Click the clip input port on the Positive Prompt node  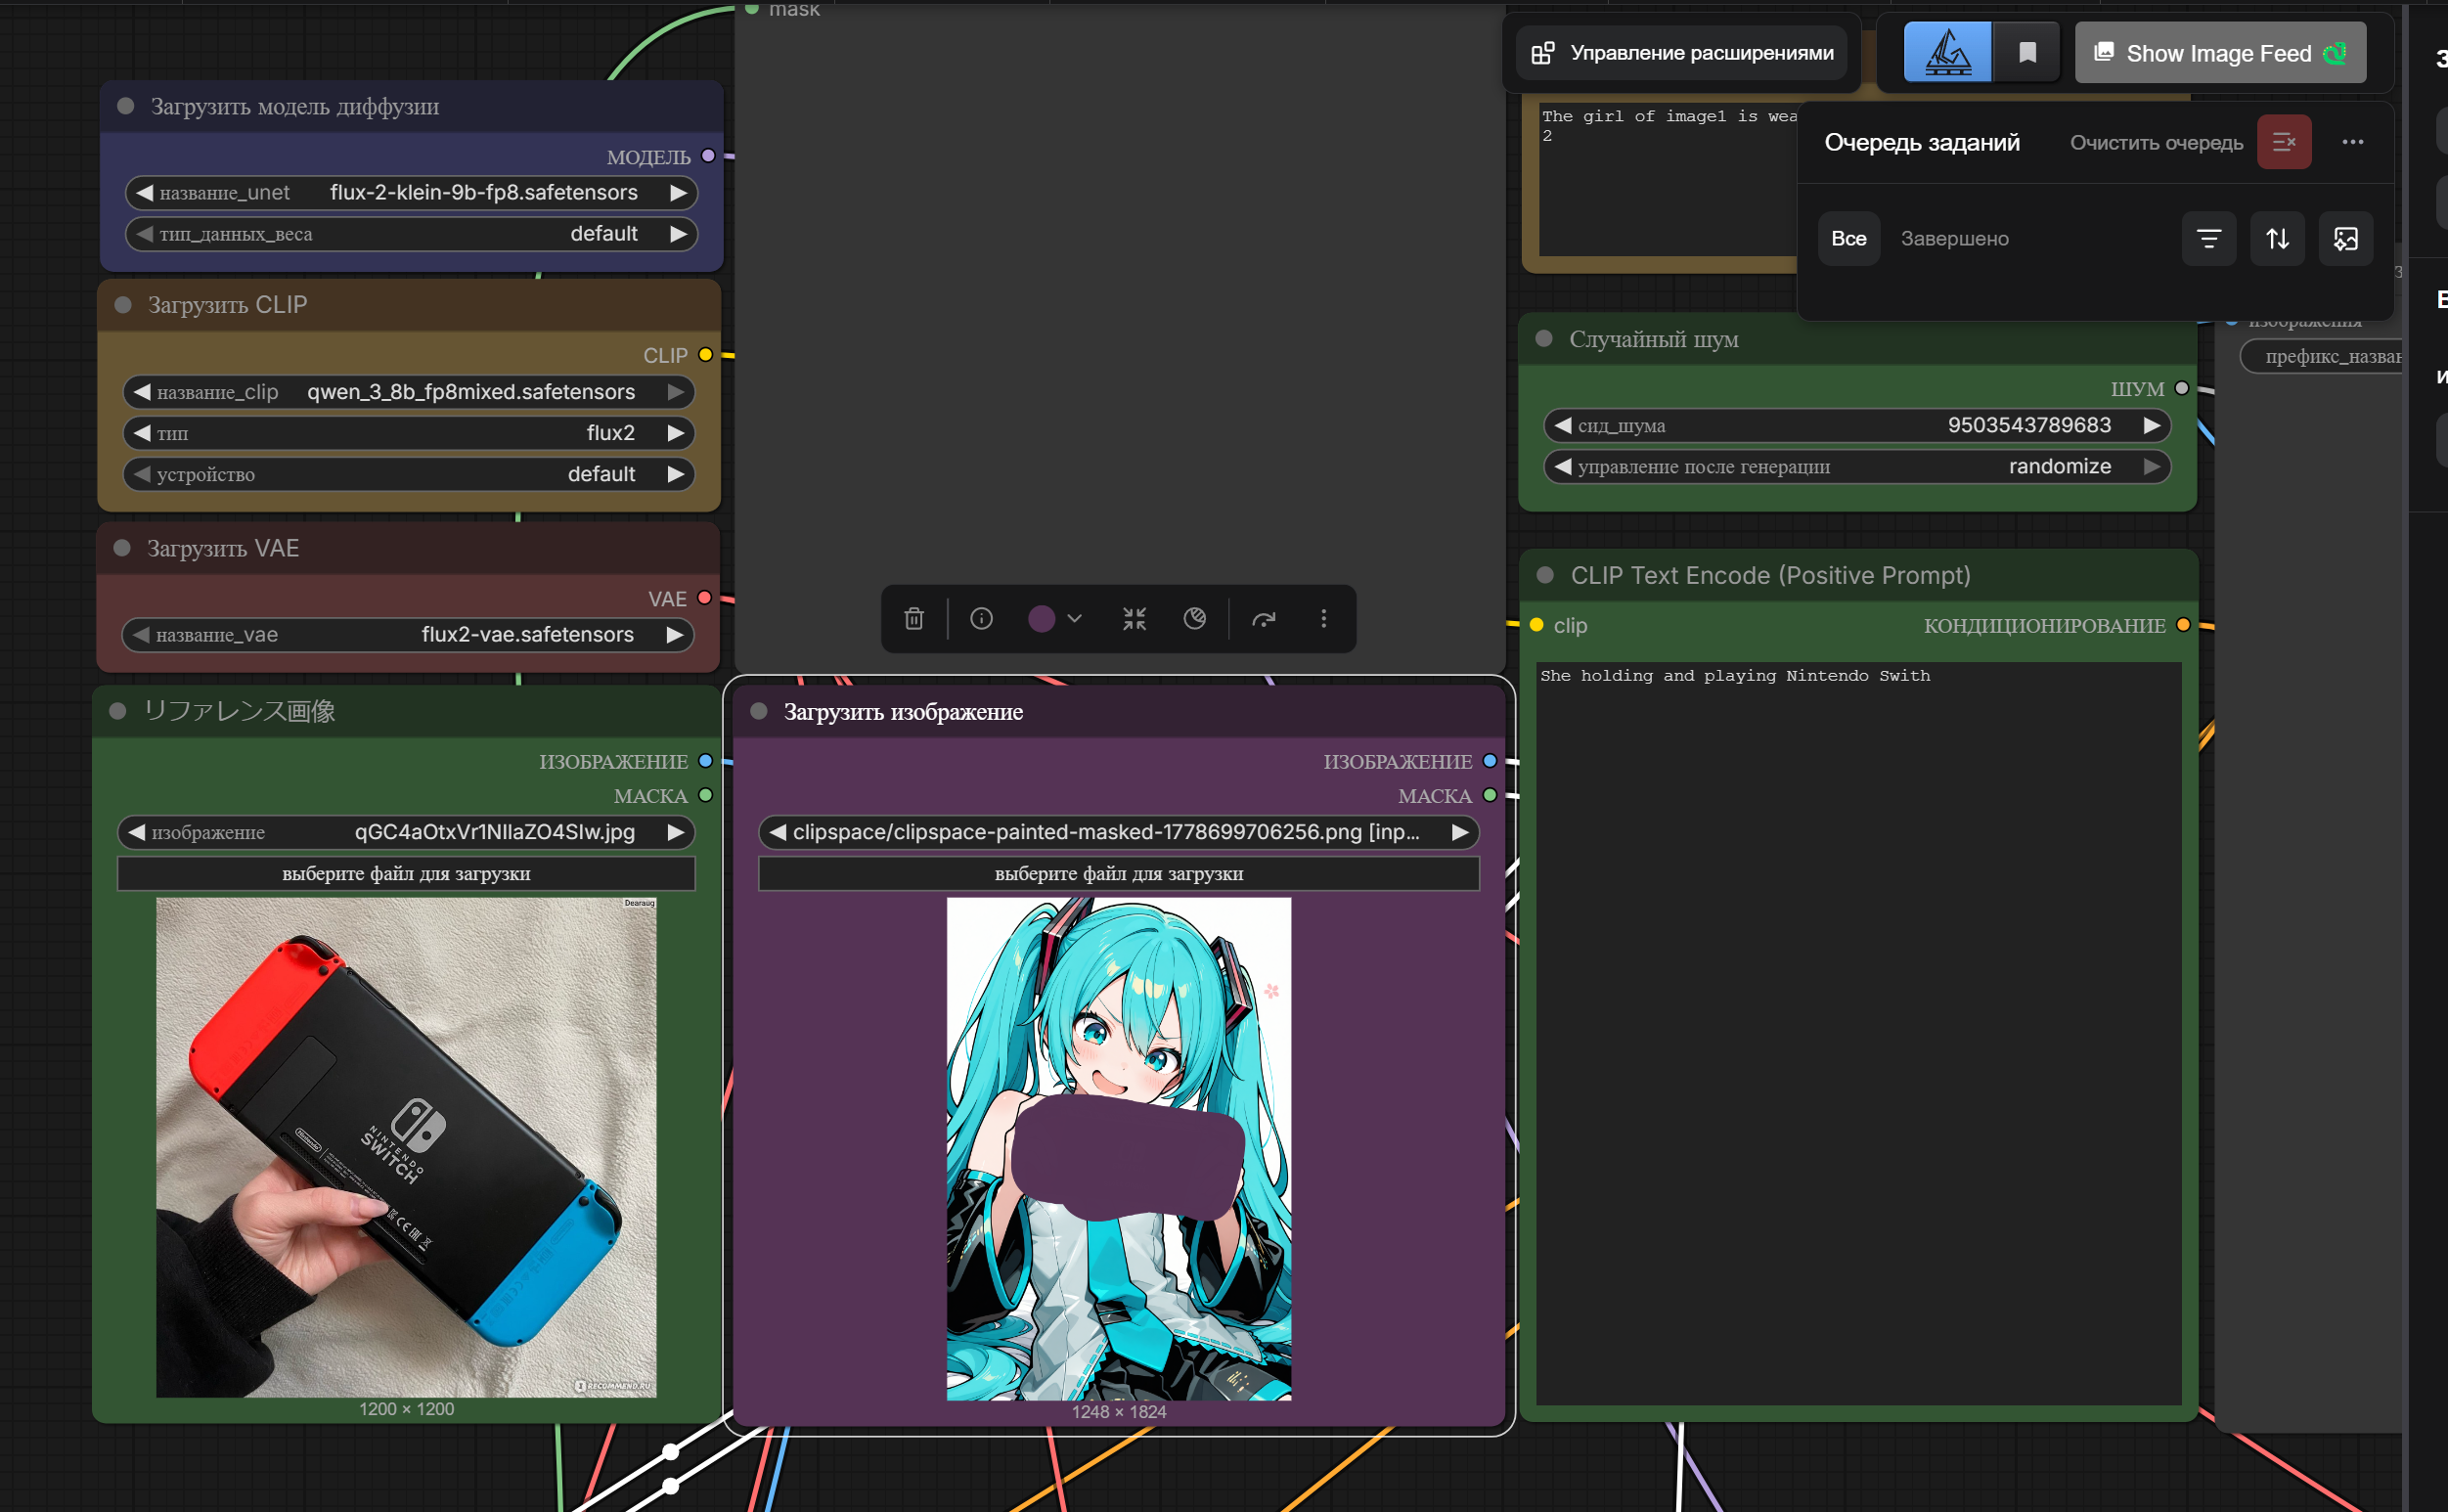coord(1538,625)
